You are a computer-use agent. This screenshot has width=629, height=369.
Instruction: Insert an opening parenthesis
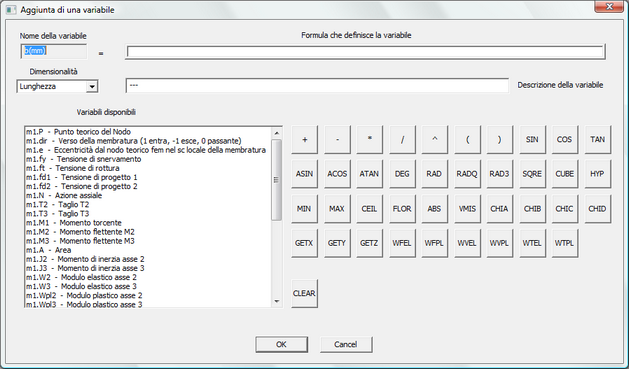coord(467,139)
